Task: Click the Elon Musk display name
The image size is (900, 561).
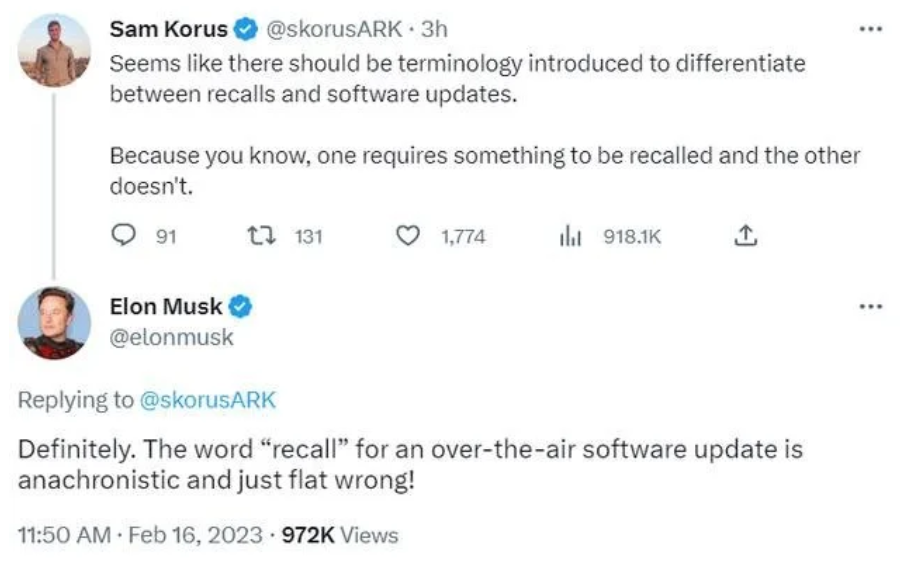Action: coord(166,306)
